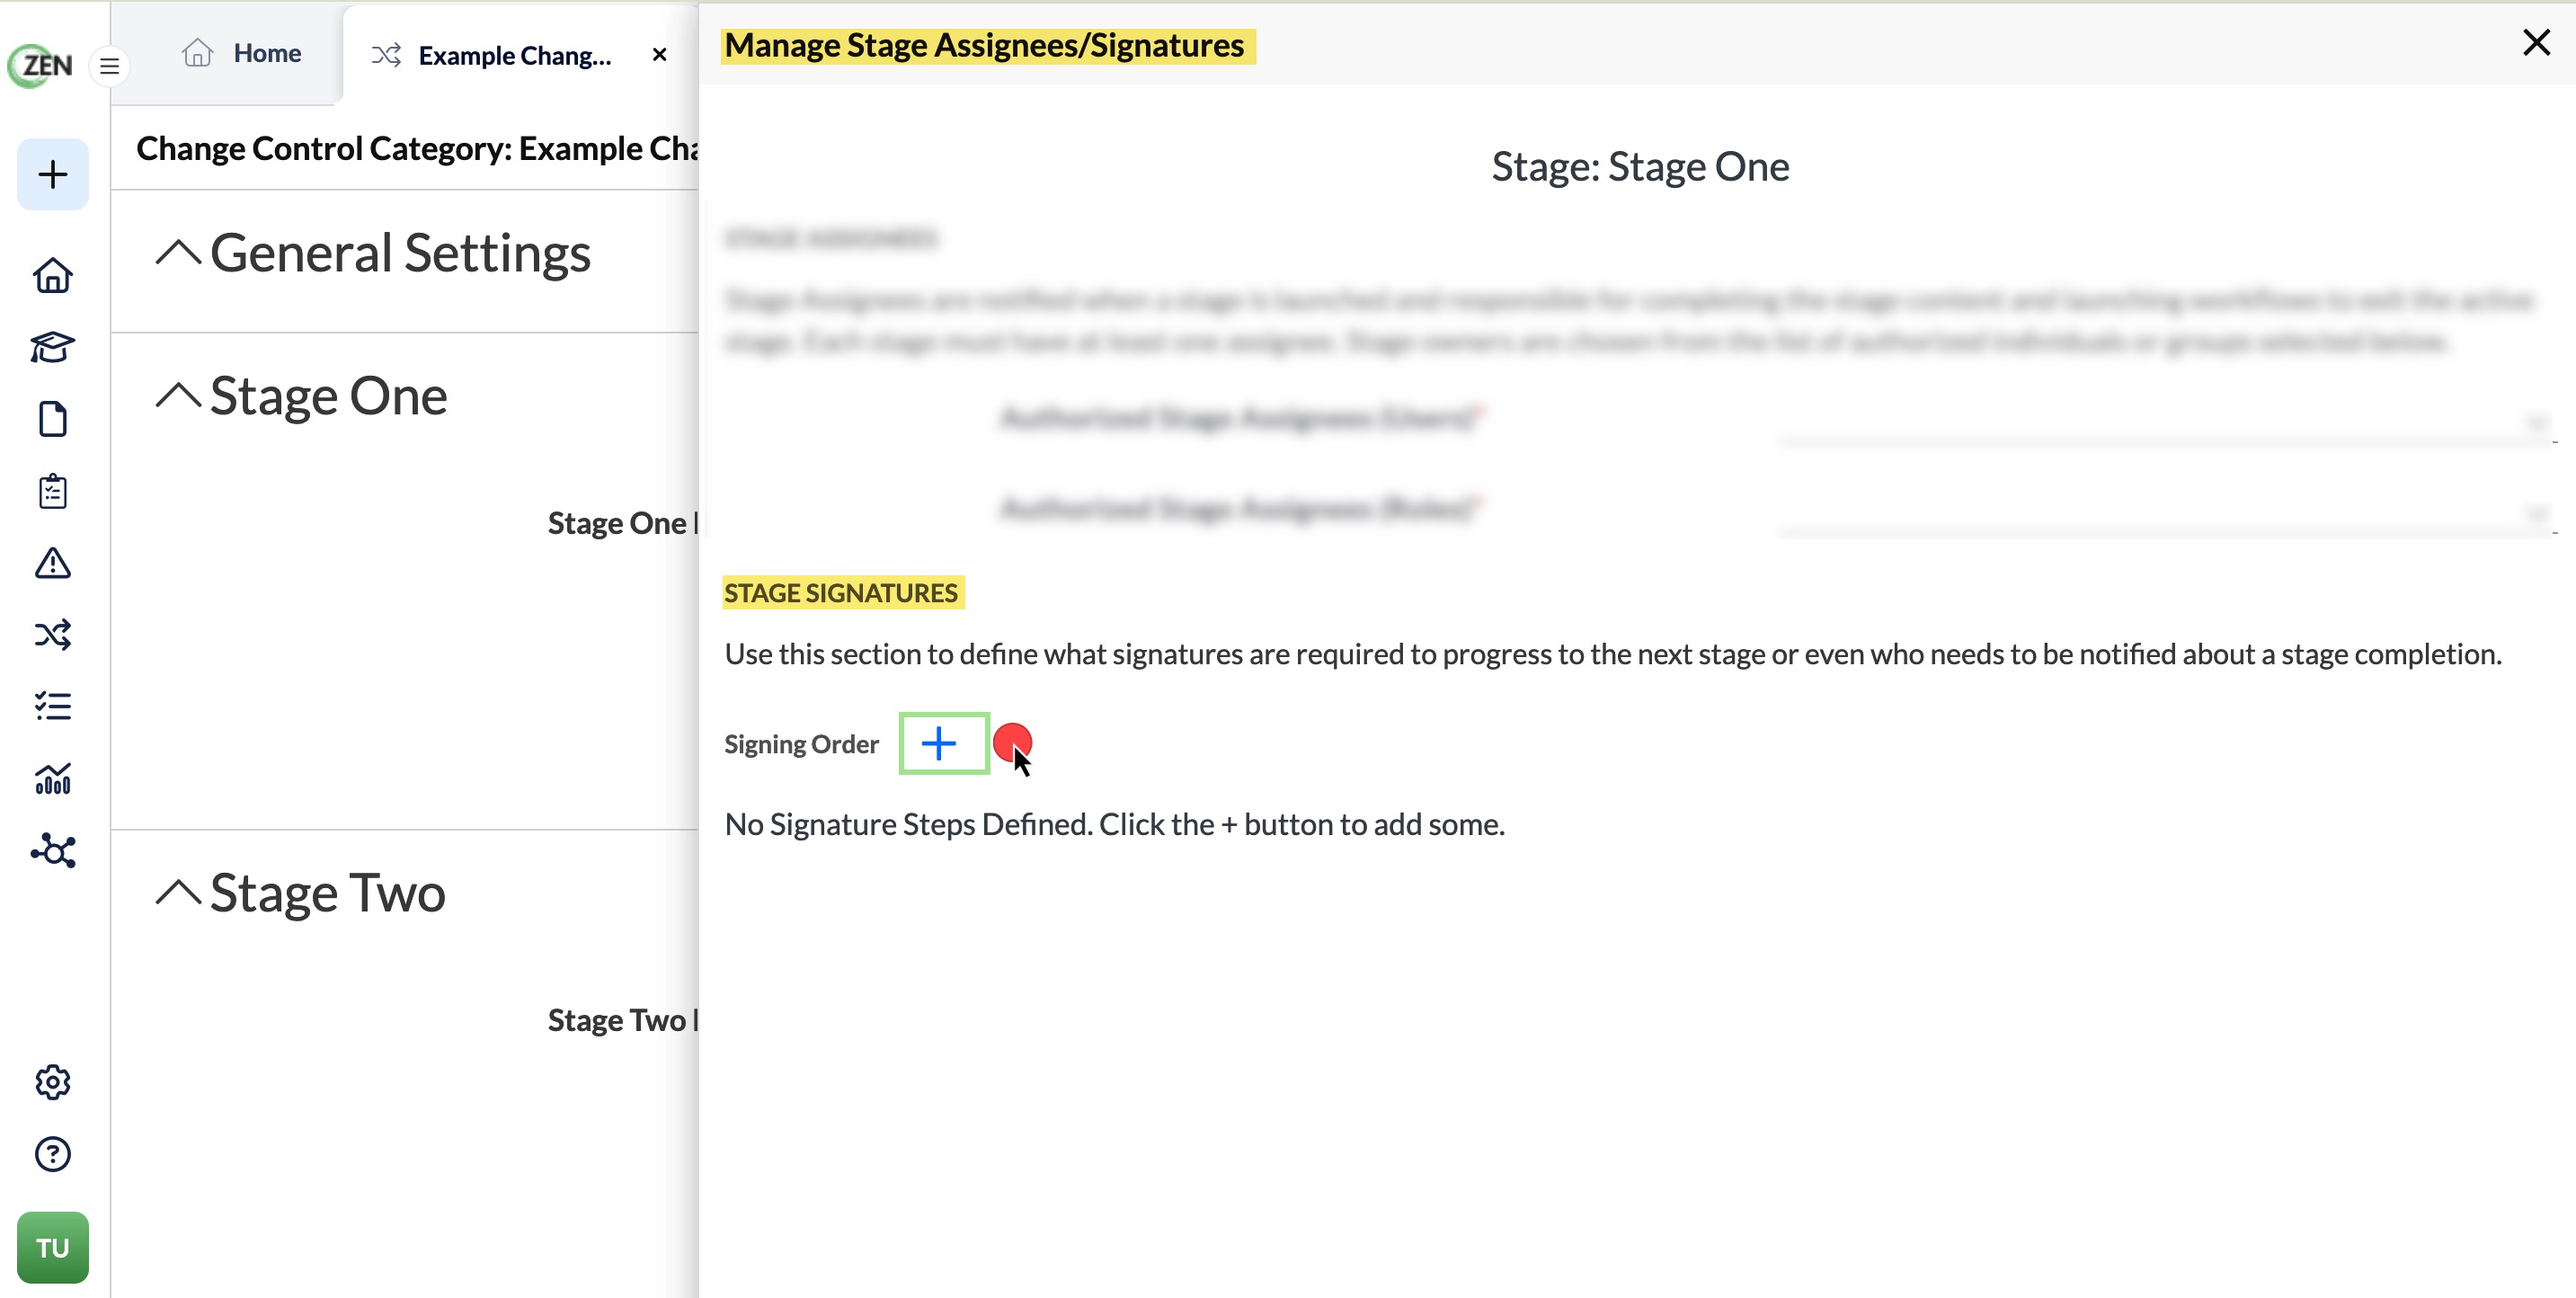Switch to the Home tab
Viewport: 2576px width, 1298px height.
tap(241, 53)
